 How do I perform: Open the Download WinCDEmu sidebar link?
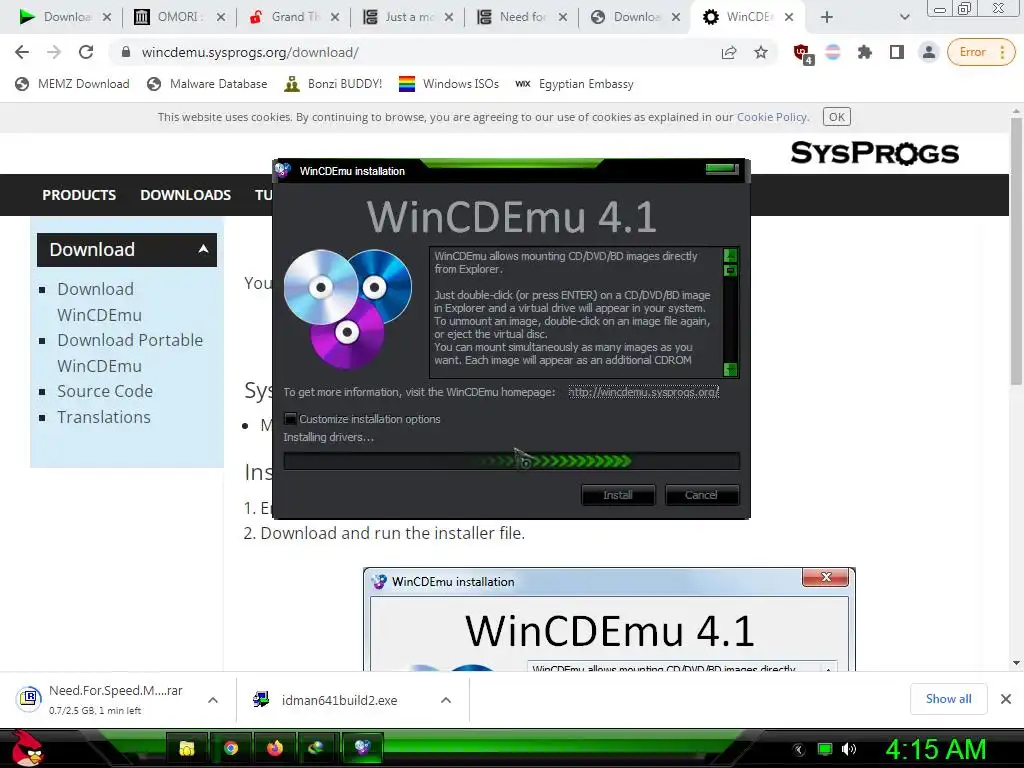coord(99,302)
